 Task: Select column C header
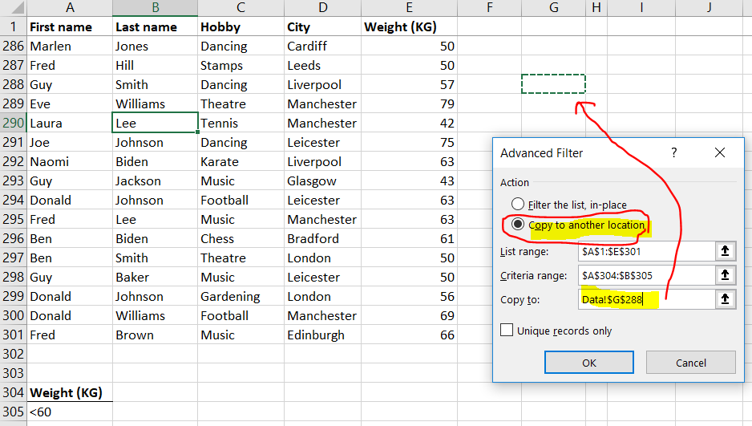240,8
